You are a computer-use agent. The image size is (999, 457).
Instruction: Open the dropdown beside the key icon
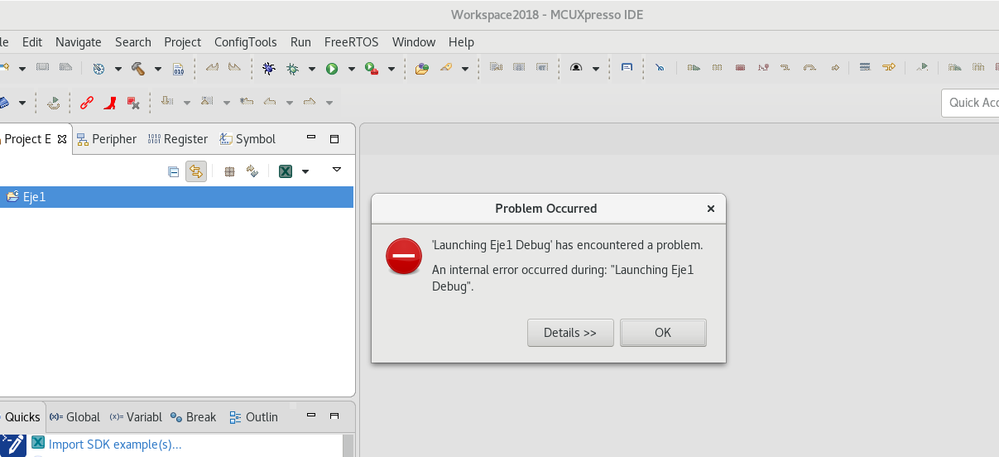(x=465, y=69)
